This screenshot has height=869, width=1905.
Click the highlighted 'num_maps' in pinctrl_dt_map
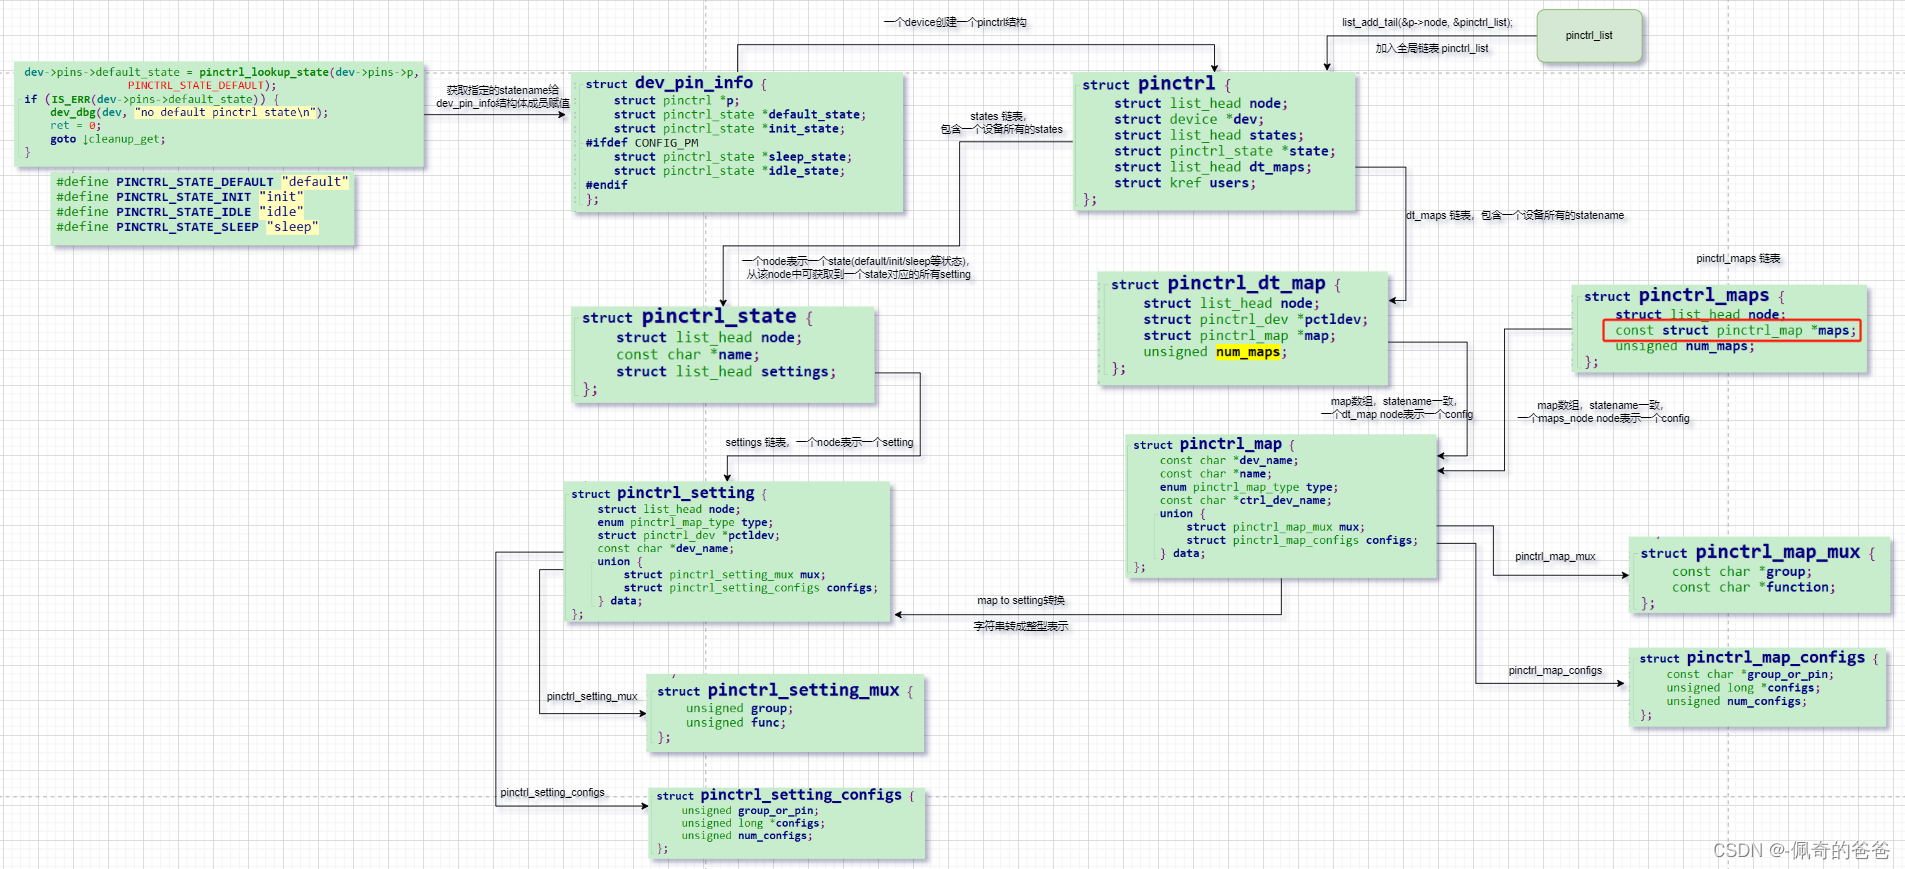(x=1248, y=352)
